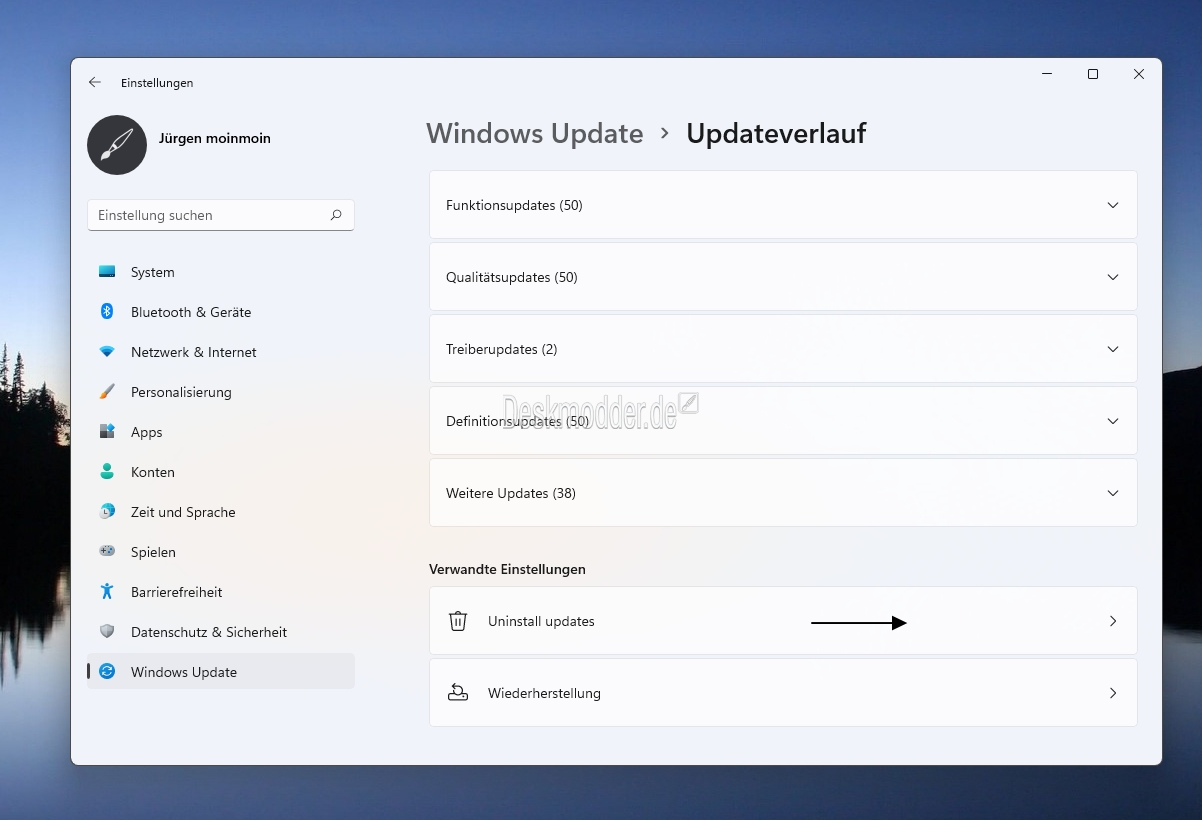Open Datenschutz & Sicherheit settings

point(221,632)
